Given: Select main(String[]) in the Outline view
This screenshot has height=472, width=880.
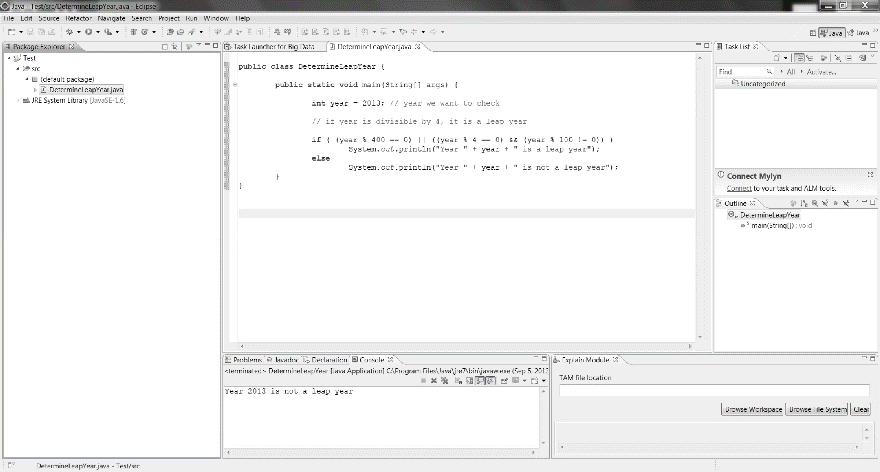Looking at the screenshot, I should pos(781,226).
